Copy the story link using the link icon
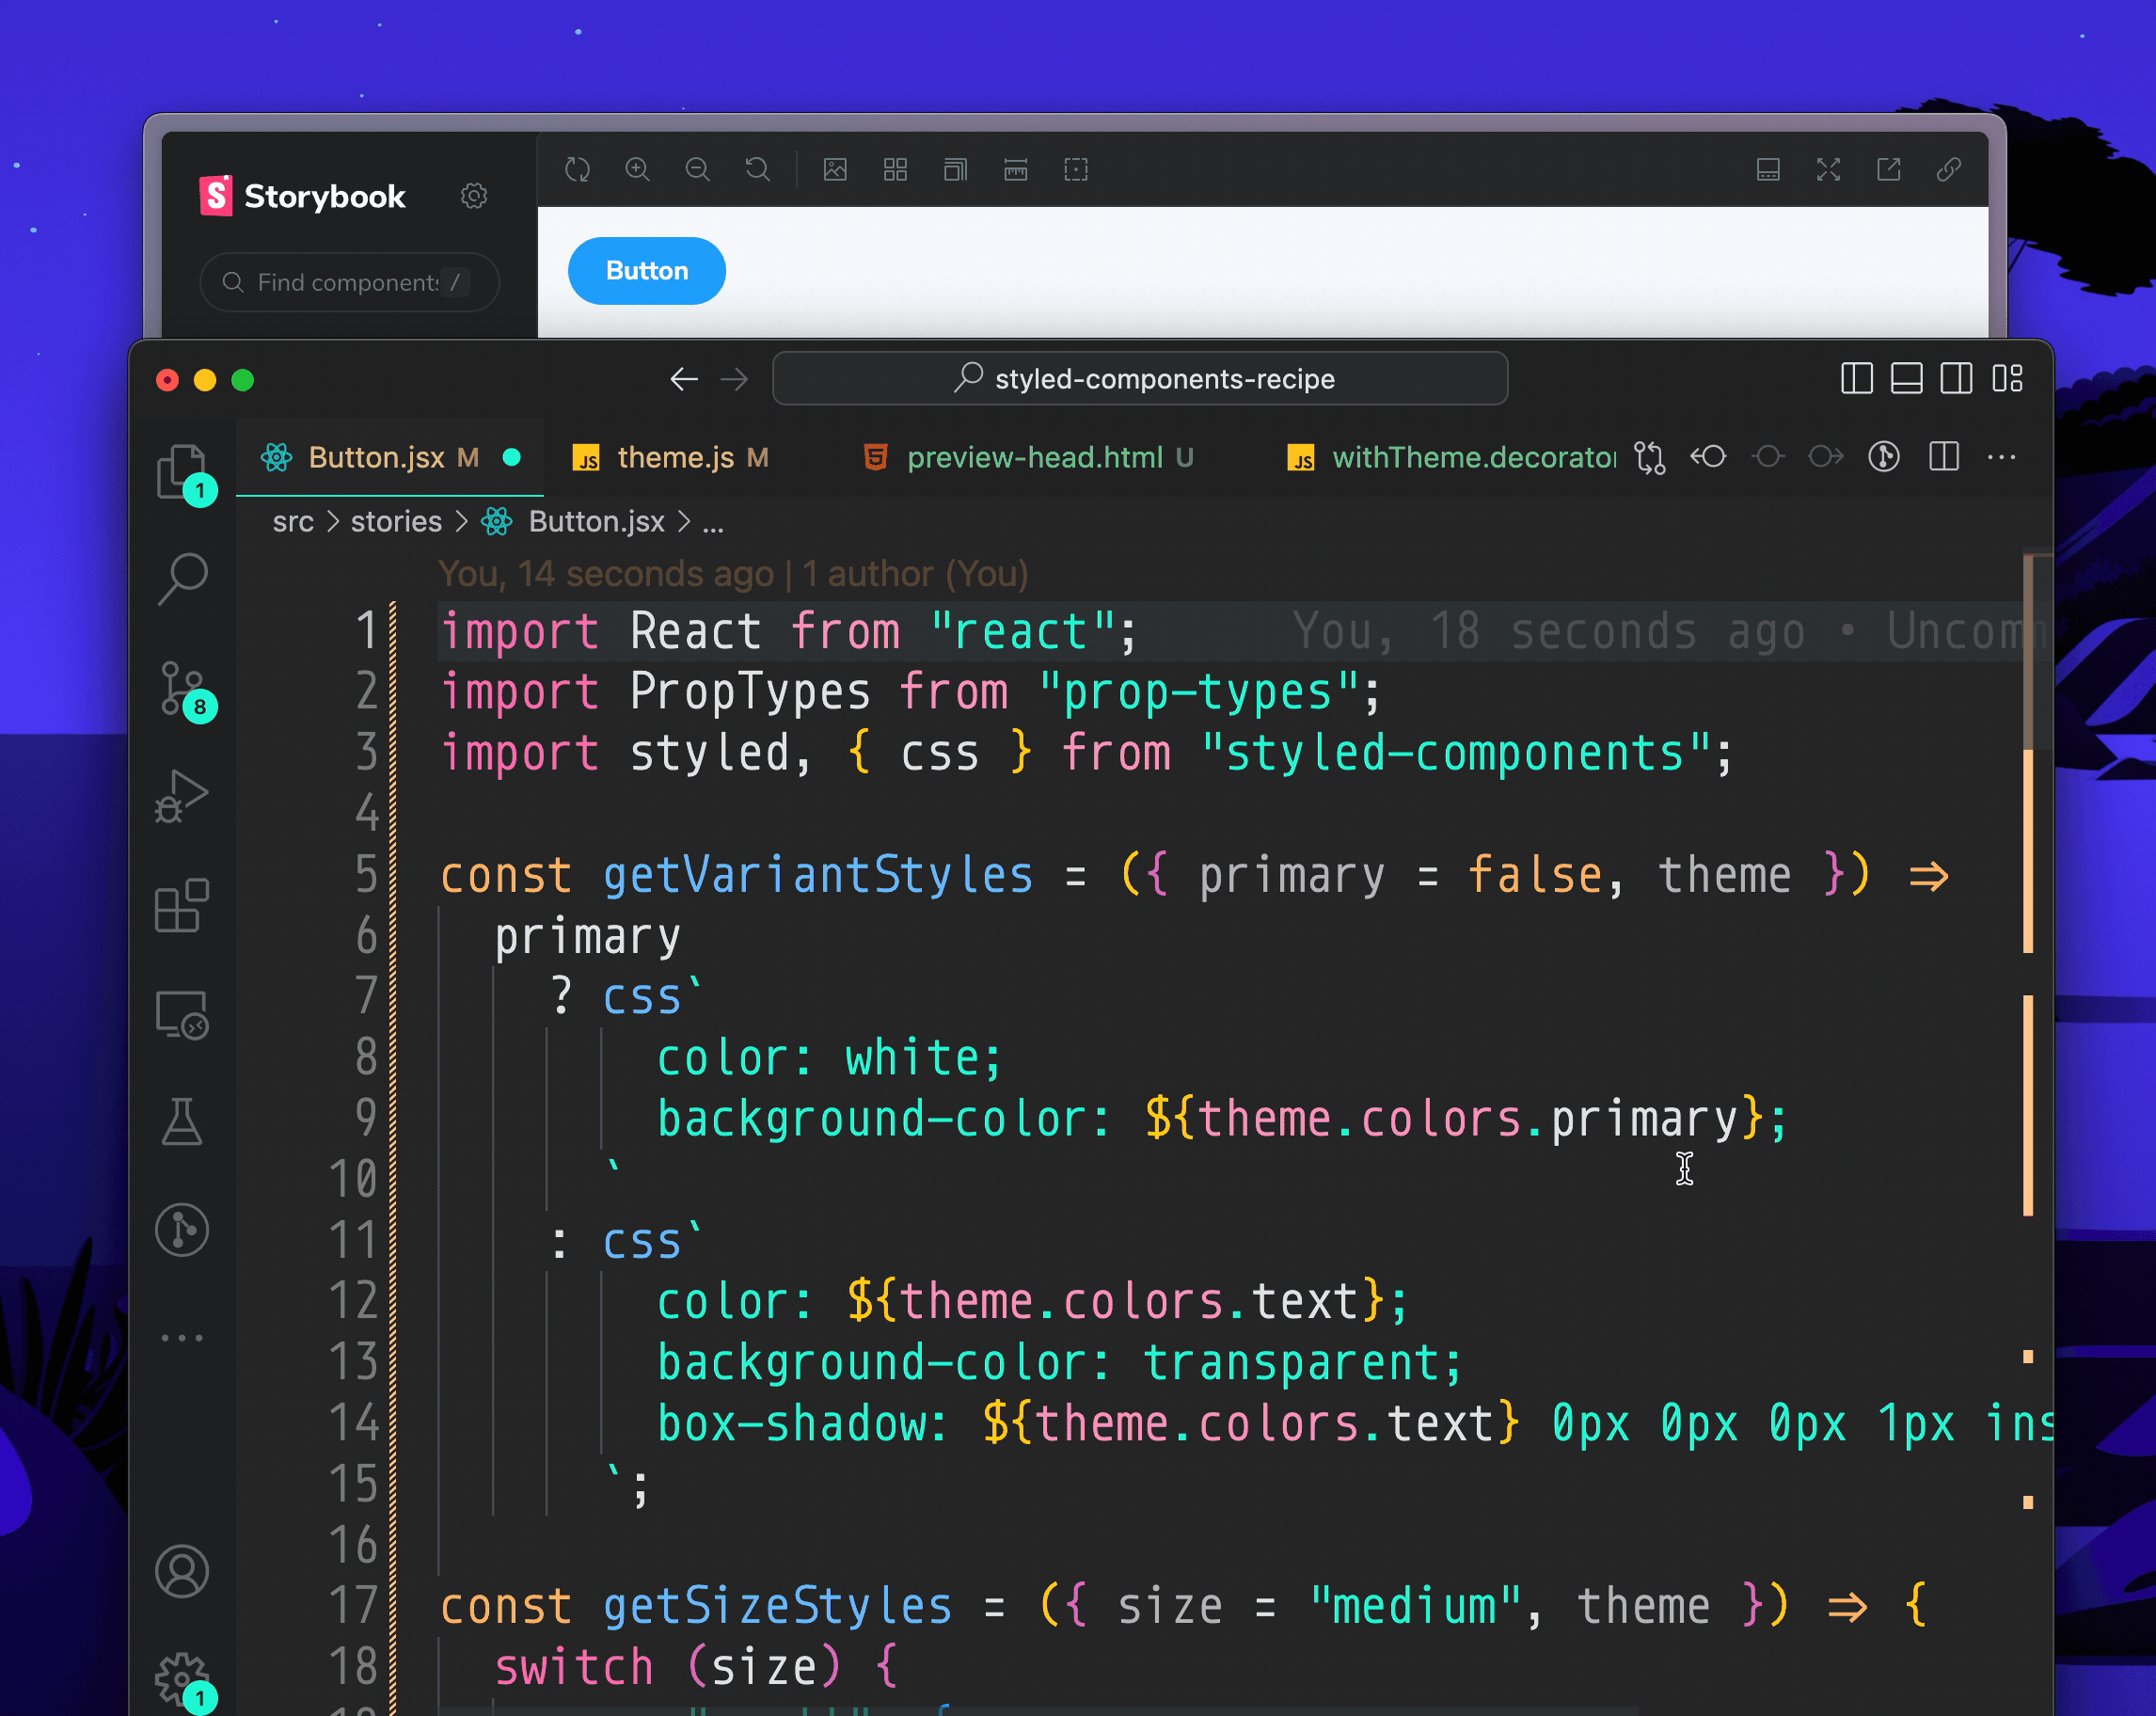Screen dimensions: 2156x1716 [1948, 170]
